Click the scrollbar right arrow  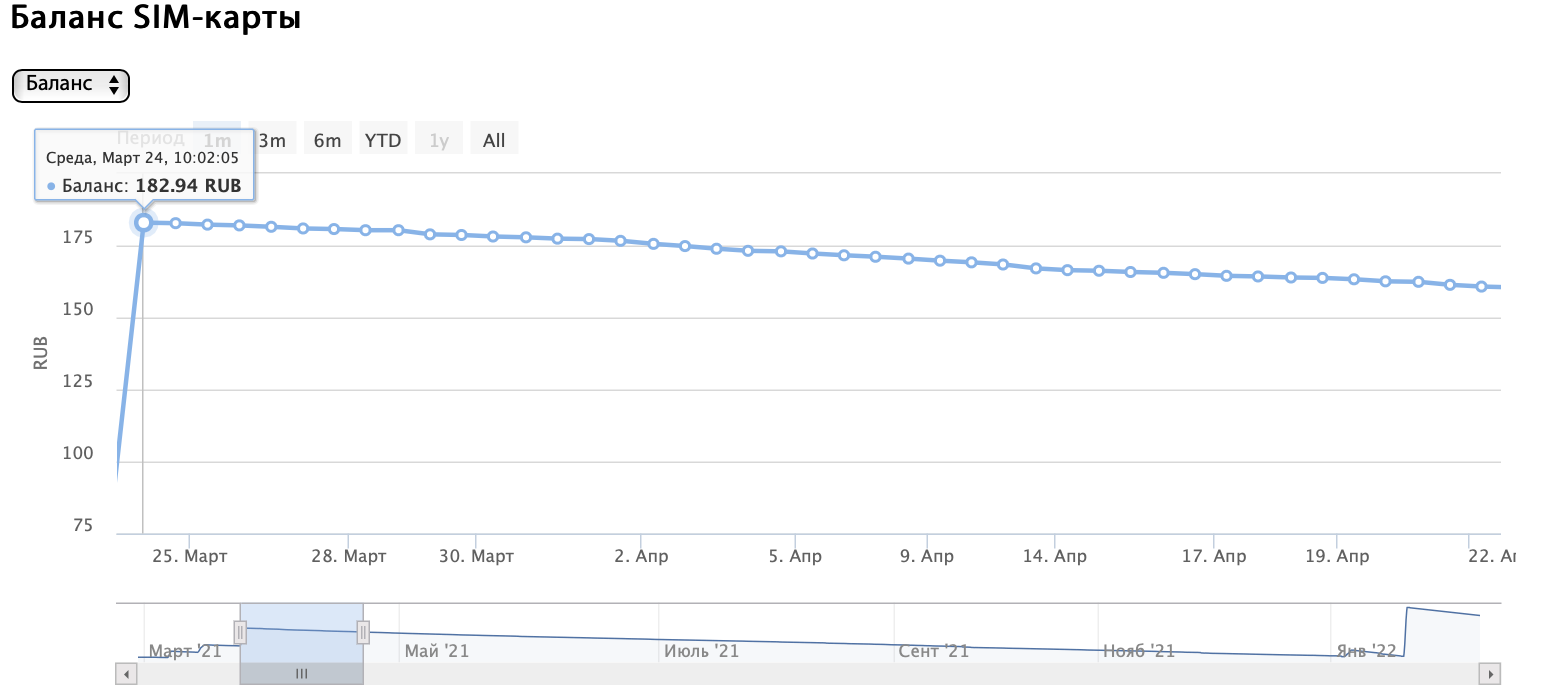(x=1491, y=675)
